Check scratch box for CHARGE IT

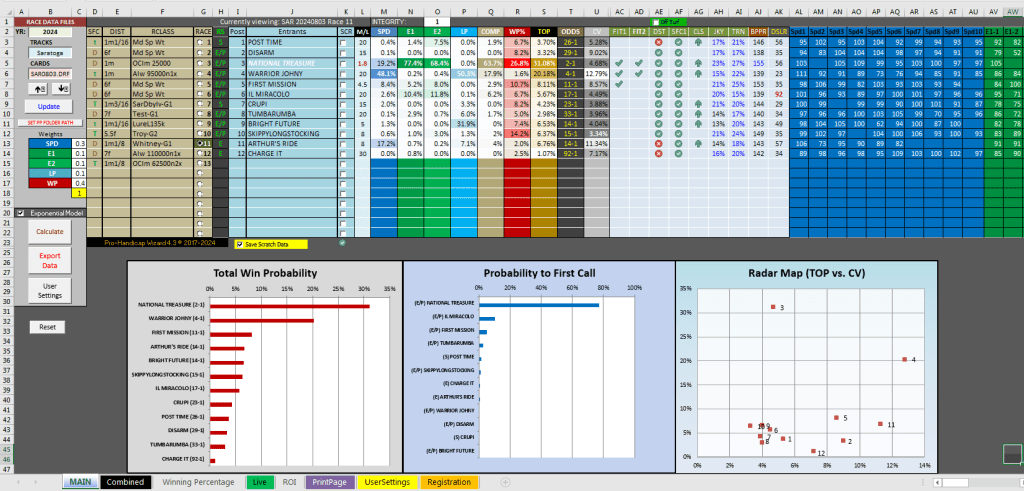tap(345, 153)
